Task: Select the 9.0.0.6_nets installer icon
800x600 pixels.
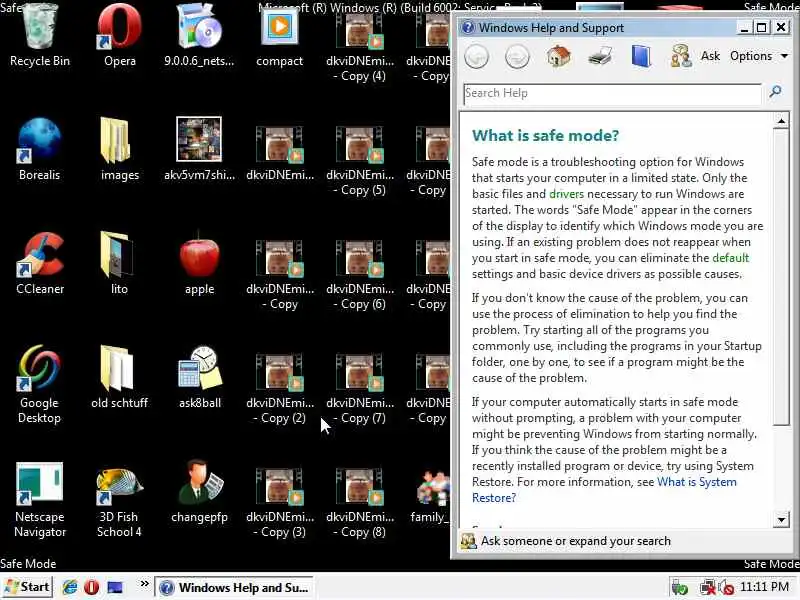Action: tap(199, 35)
